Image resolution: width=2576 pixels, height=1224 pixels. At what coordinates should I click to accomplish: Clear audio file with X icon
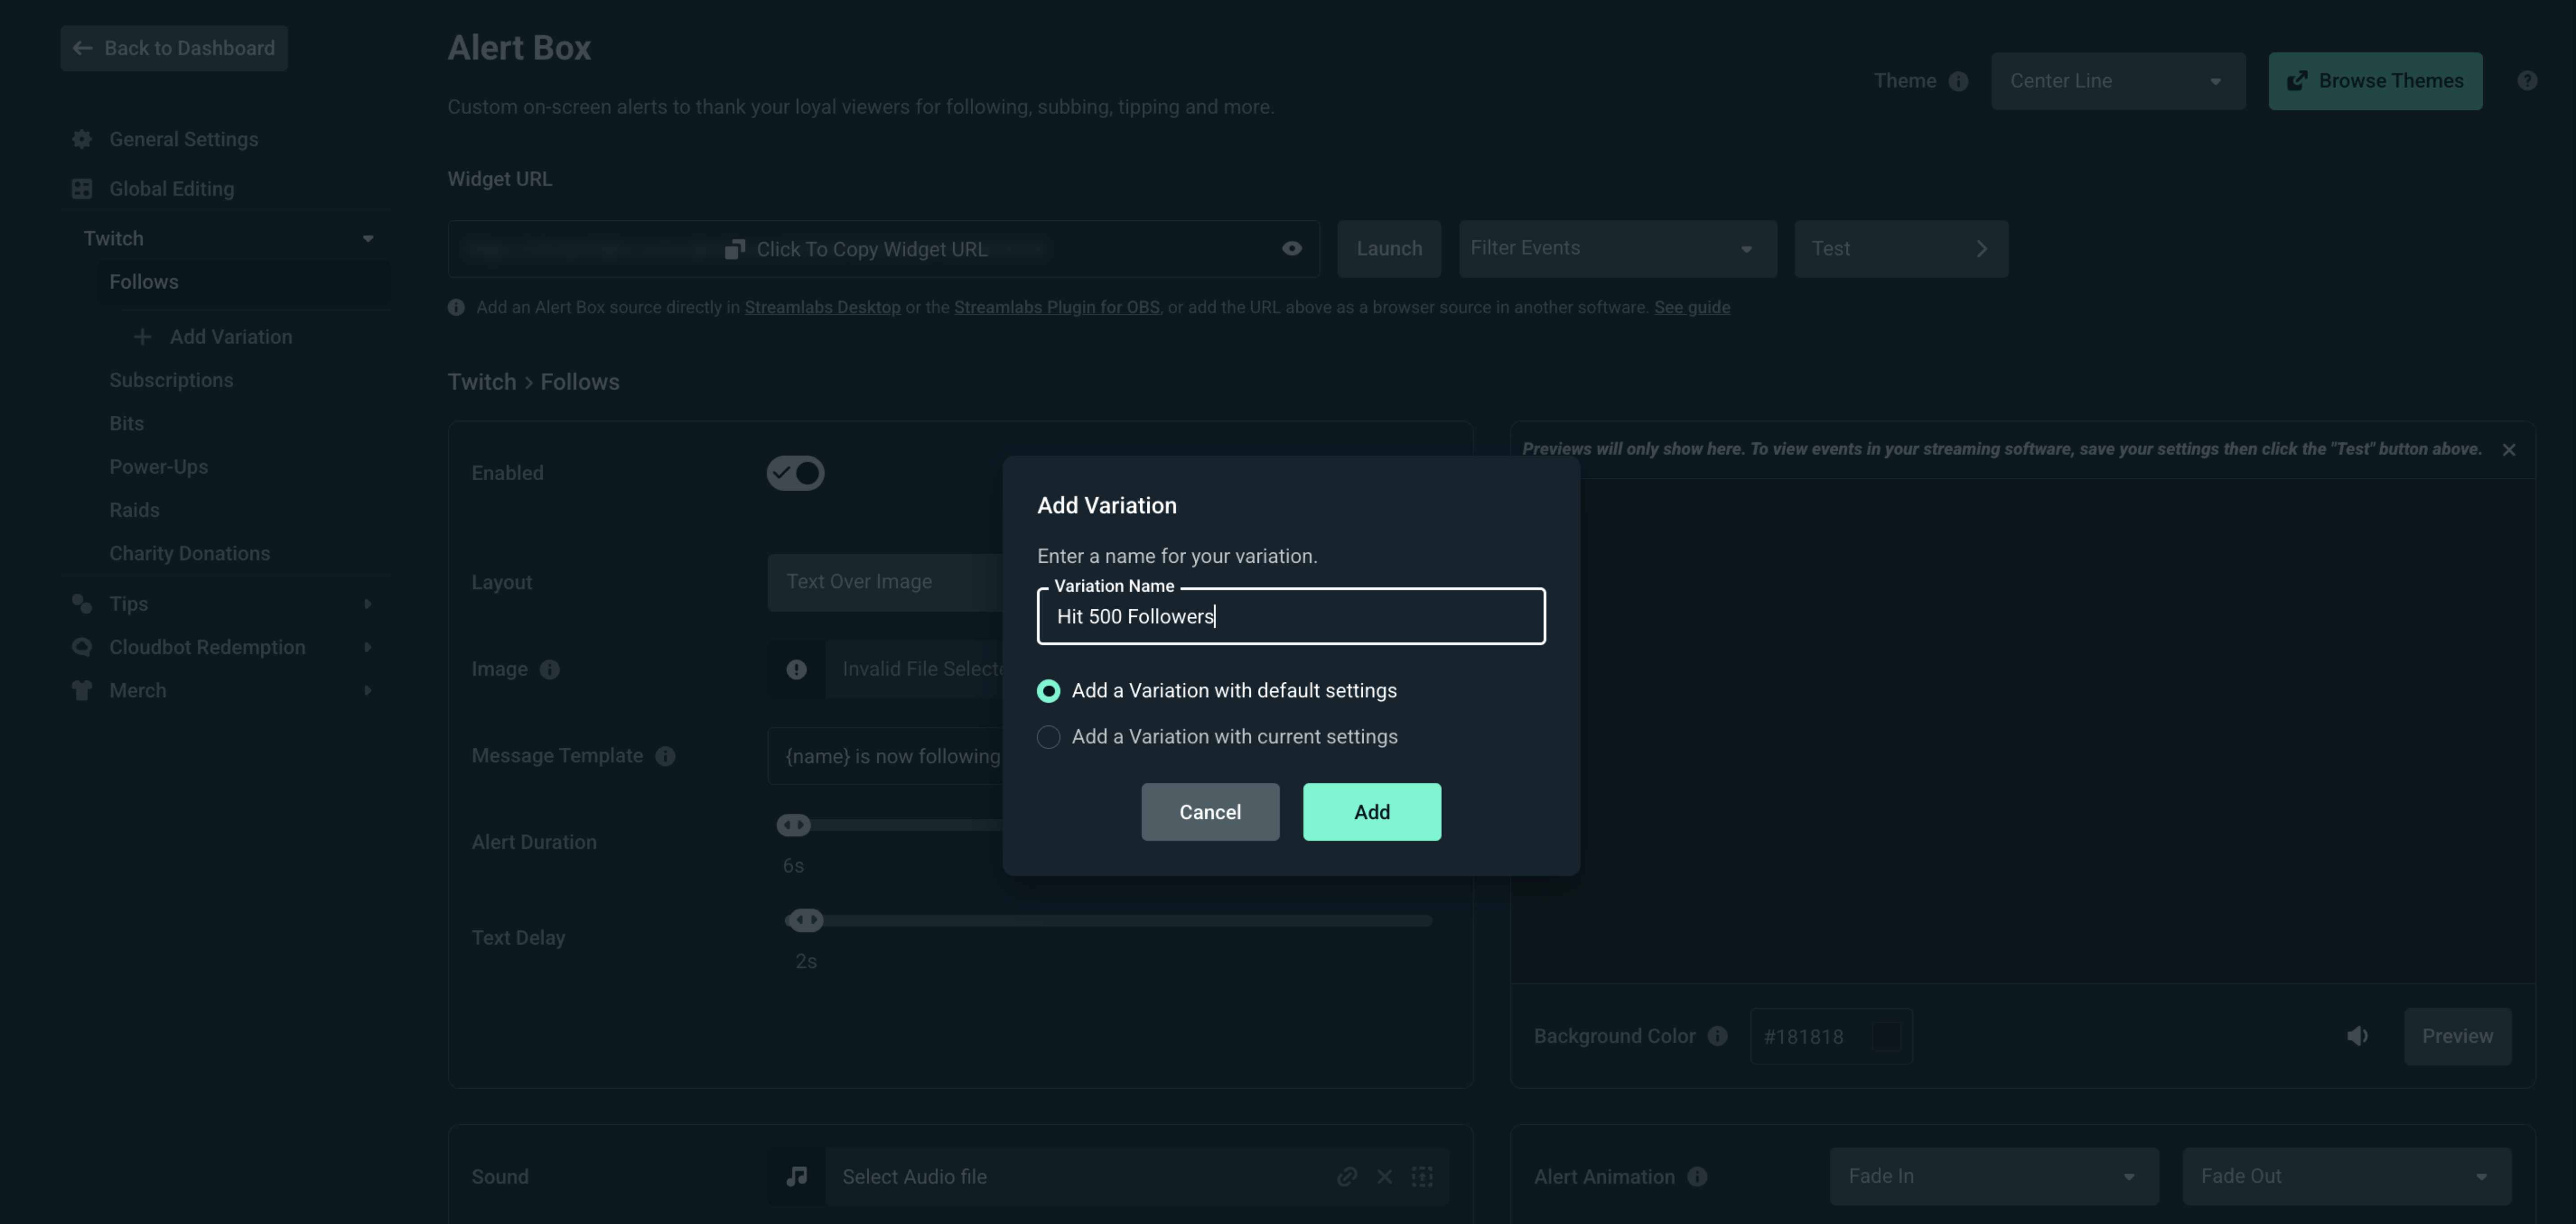click(x=1384, y=1176)
